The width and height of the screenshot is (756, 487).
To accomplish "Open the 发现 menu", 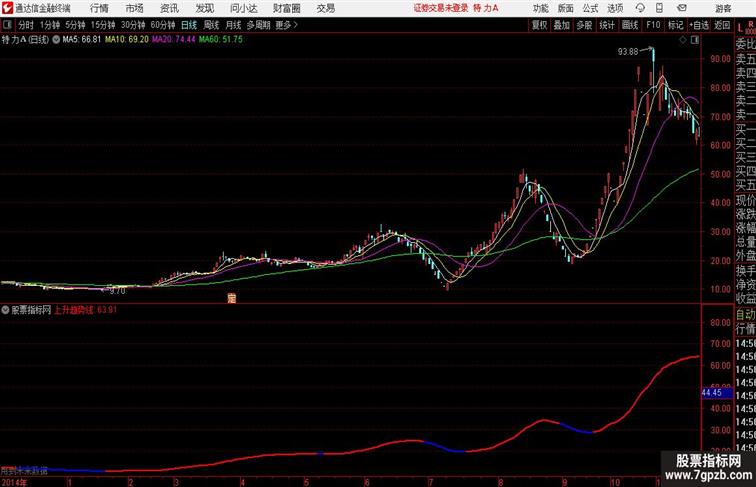I will (x=204, y=8).
